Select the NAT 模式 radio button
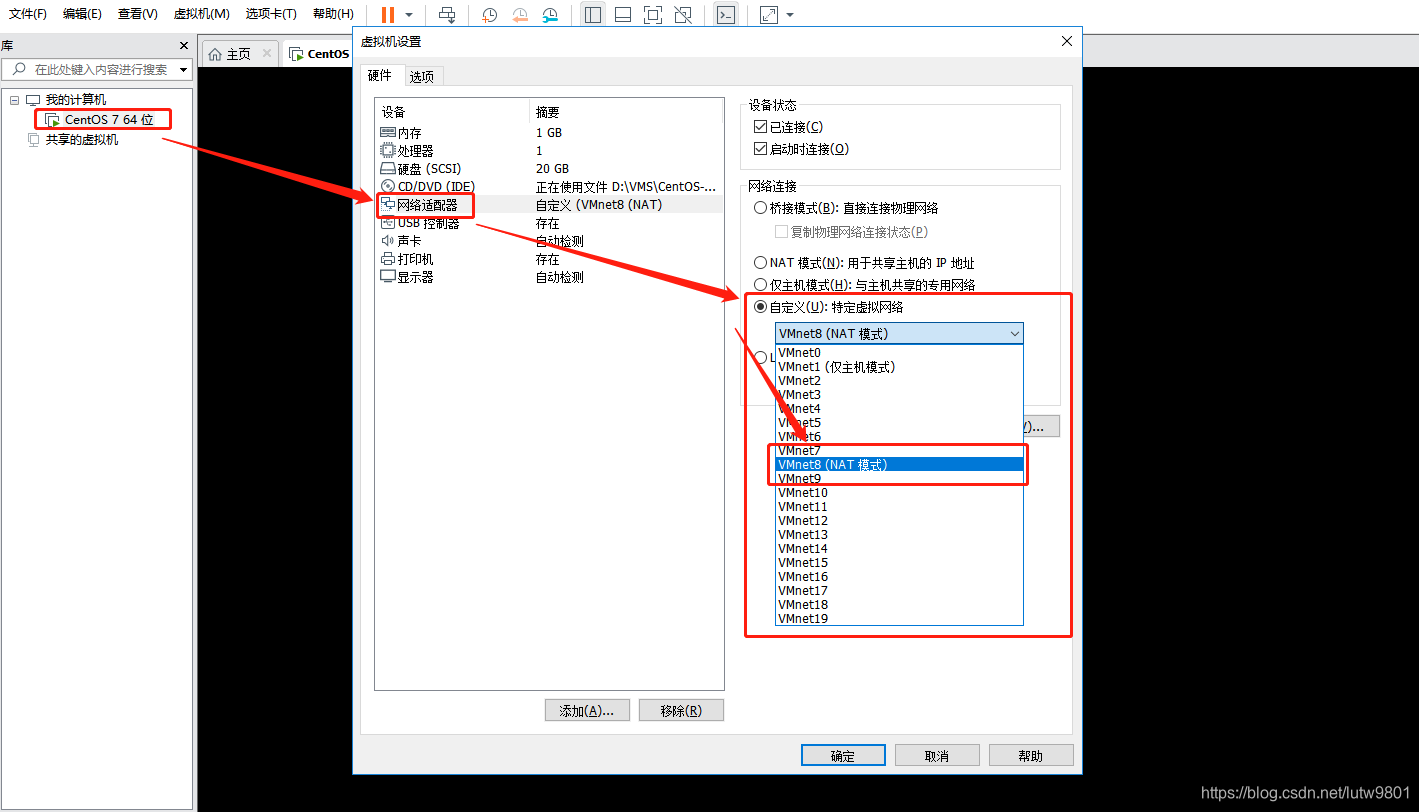This screenshot has width=1419, height=812. (x=760, y=263)
